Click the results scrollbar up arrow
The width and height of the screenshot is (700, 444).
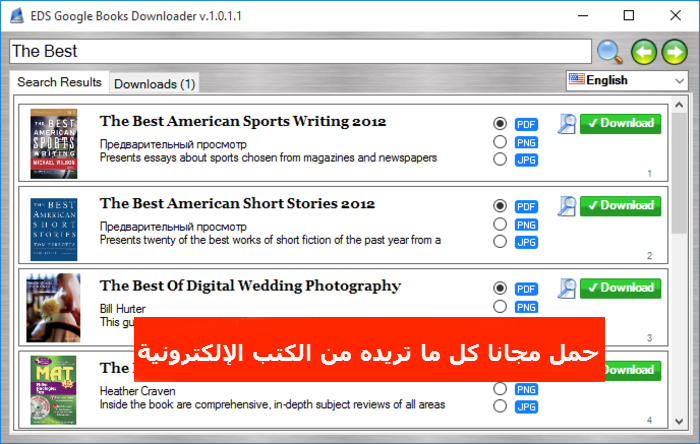(x=679, y=105)
